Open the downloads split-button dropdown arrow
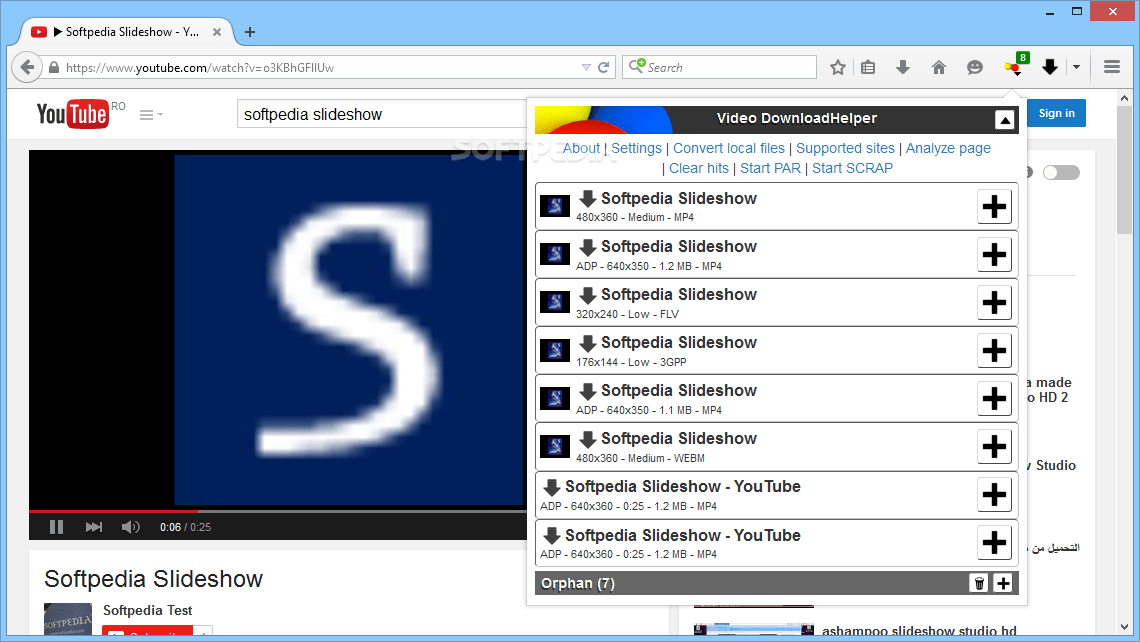 click(1077, 66)
